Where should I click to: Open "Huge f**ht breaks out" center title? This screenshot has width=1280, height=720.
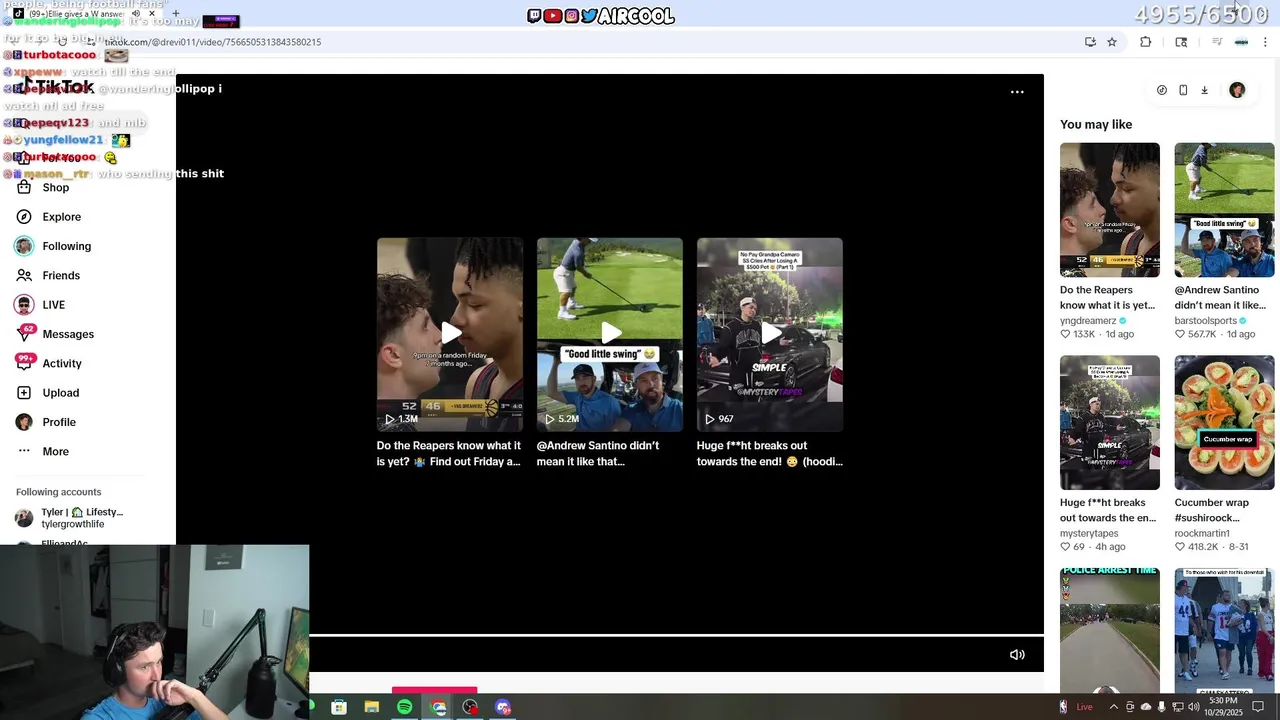coord(770,453)
